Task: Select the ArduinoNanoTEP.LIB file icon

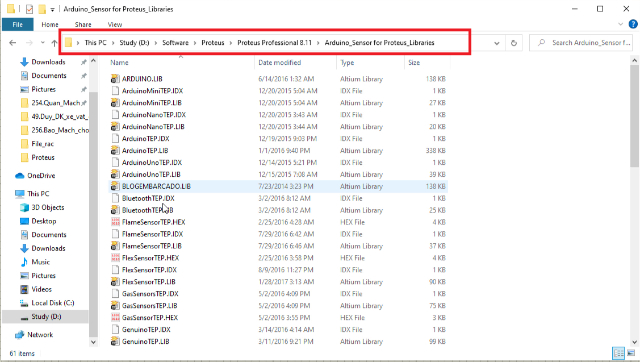Action: (x=116, y=127)
